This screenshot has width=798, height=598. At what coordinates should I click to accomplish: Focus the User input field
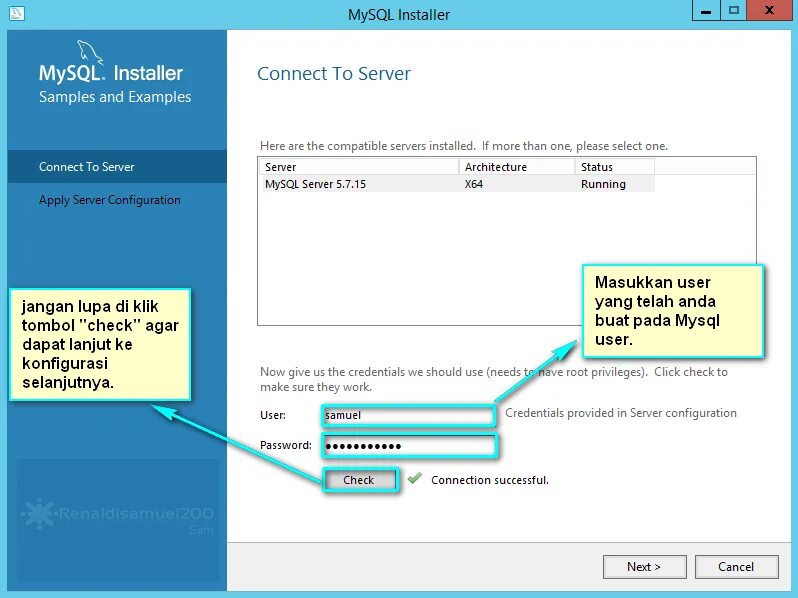pos(408,415)
